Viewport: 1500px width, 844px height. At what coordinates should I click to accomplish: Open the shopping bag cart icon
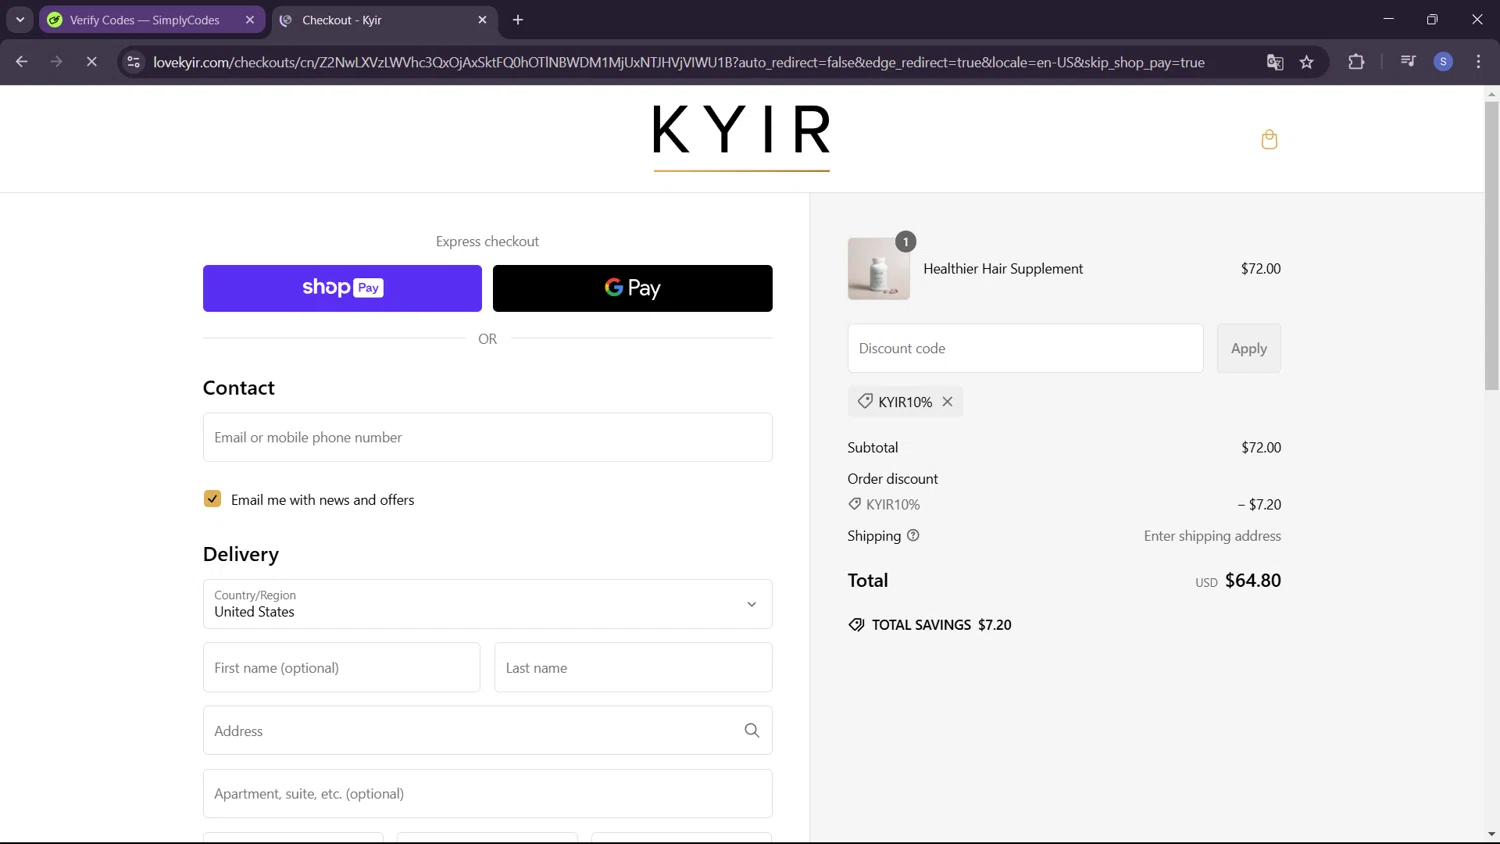[1269, 139]
